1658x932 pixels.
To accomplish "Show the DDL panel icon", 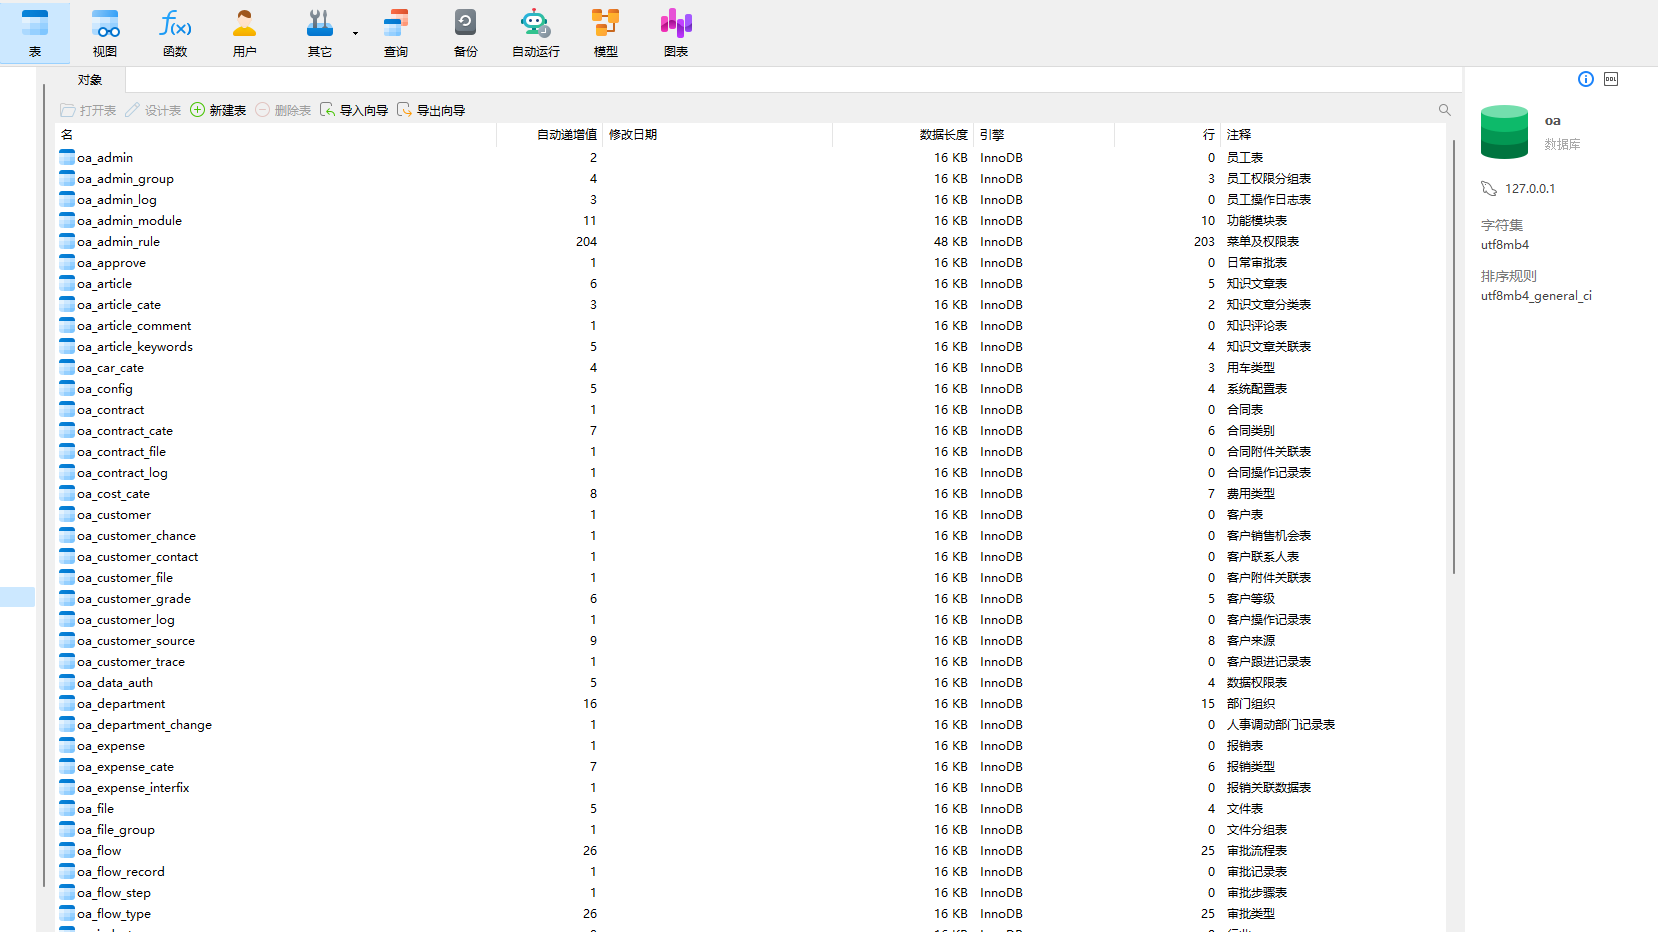I will [x=1611, y=79].
